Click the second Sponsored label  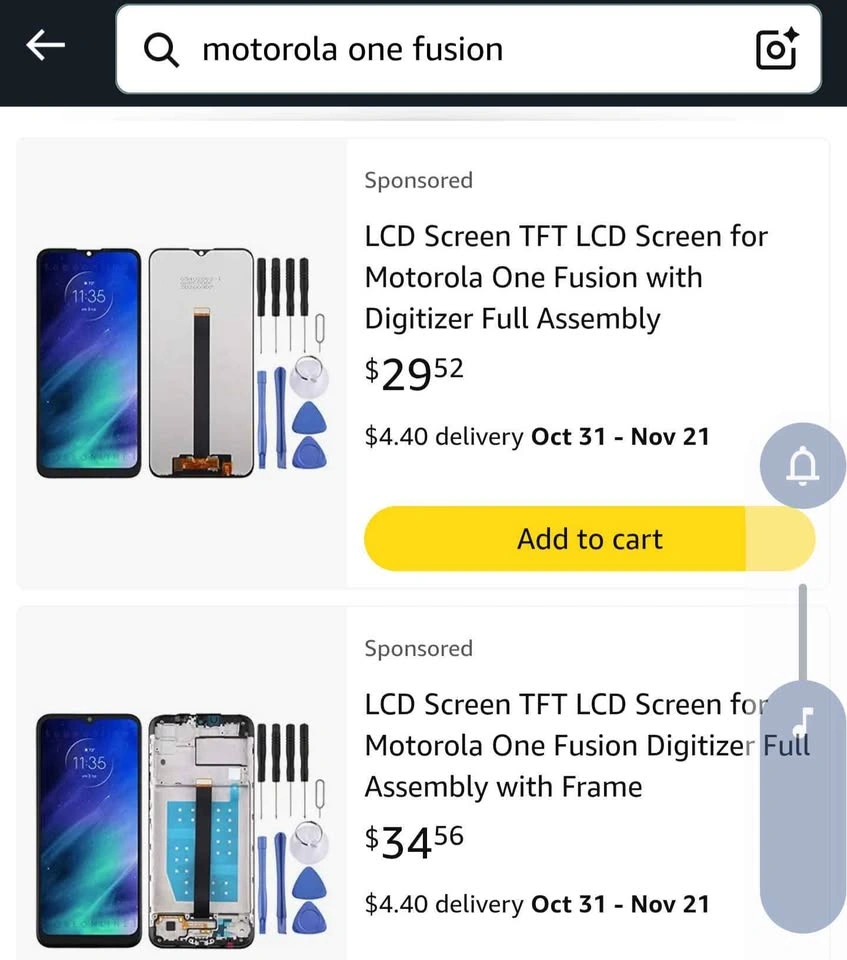tap(418, 649)
